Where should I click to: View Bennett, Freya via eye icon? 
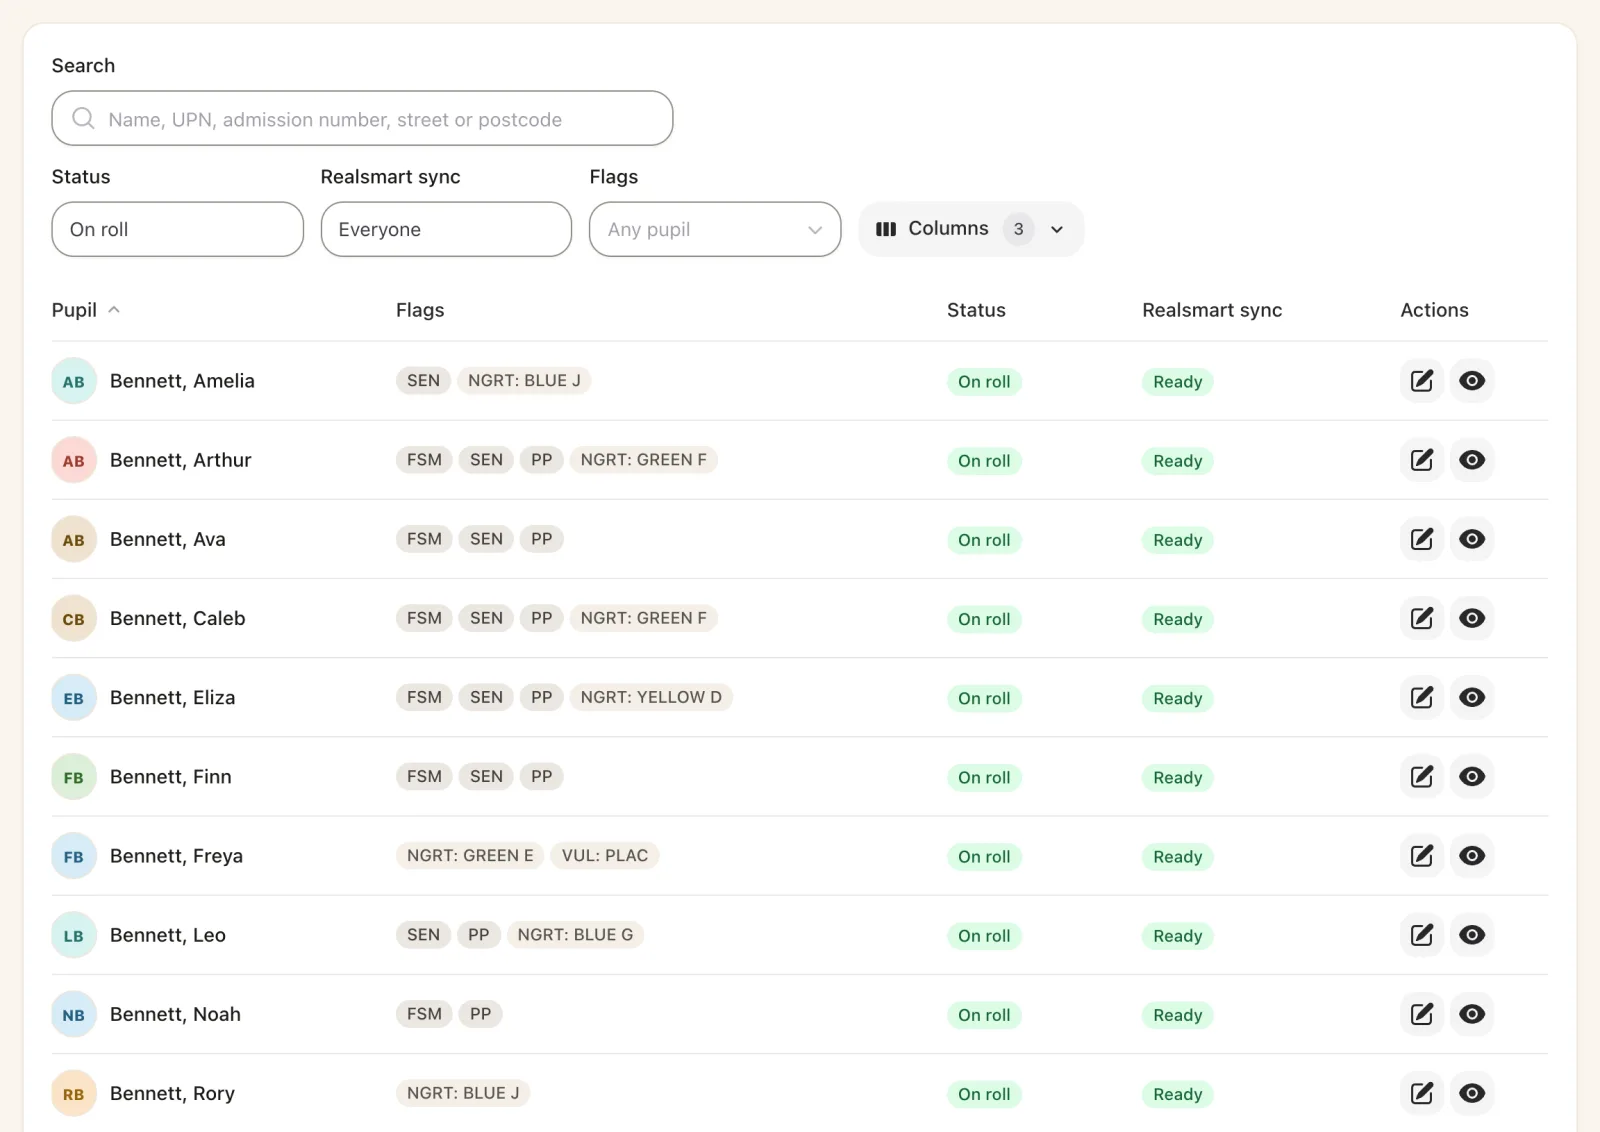pyautogui.click(x=1471, y=856)
